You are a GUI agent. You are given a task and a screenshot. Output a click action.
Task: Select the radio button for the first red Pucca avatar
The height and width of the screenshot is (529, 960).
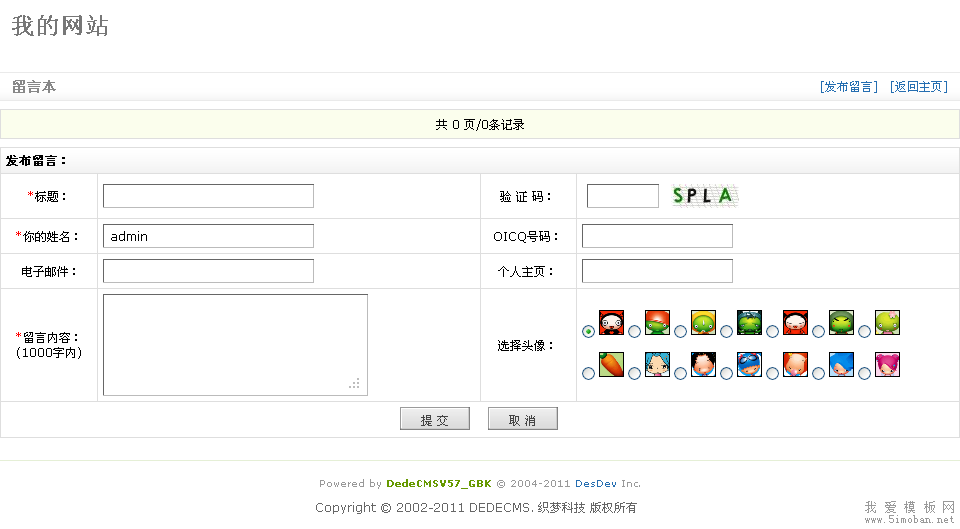point(588,331)
